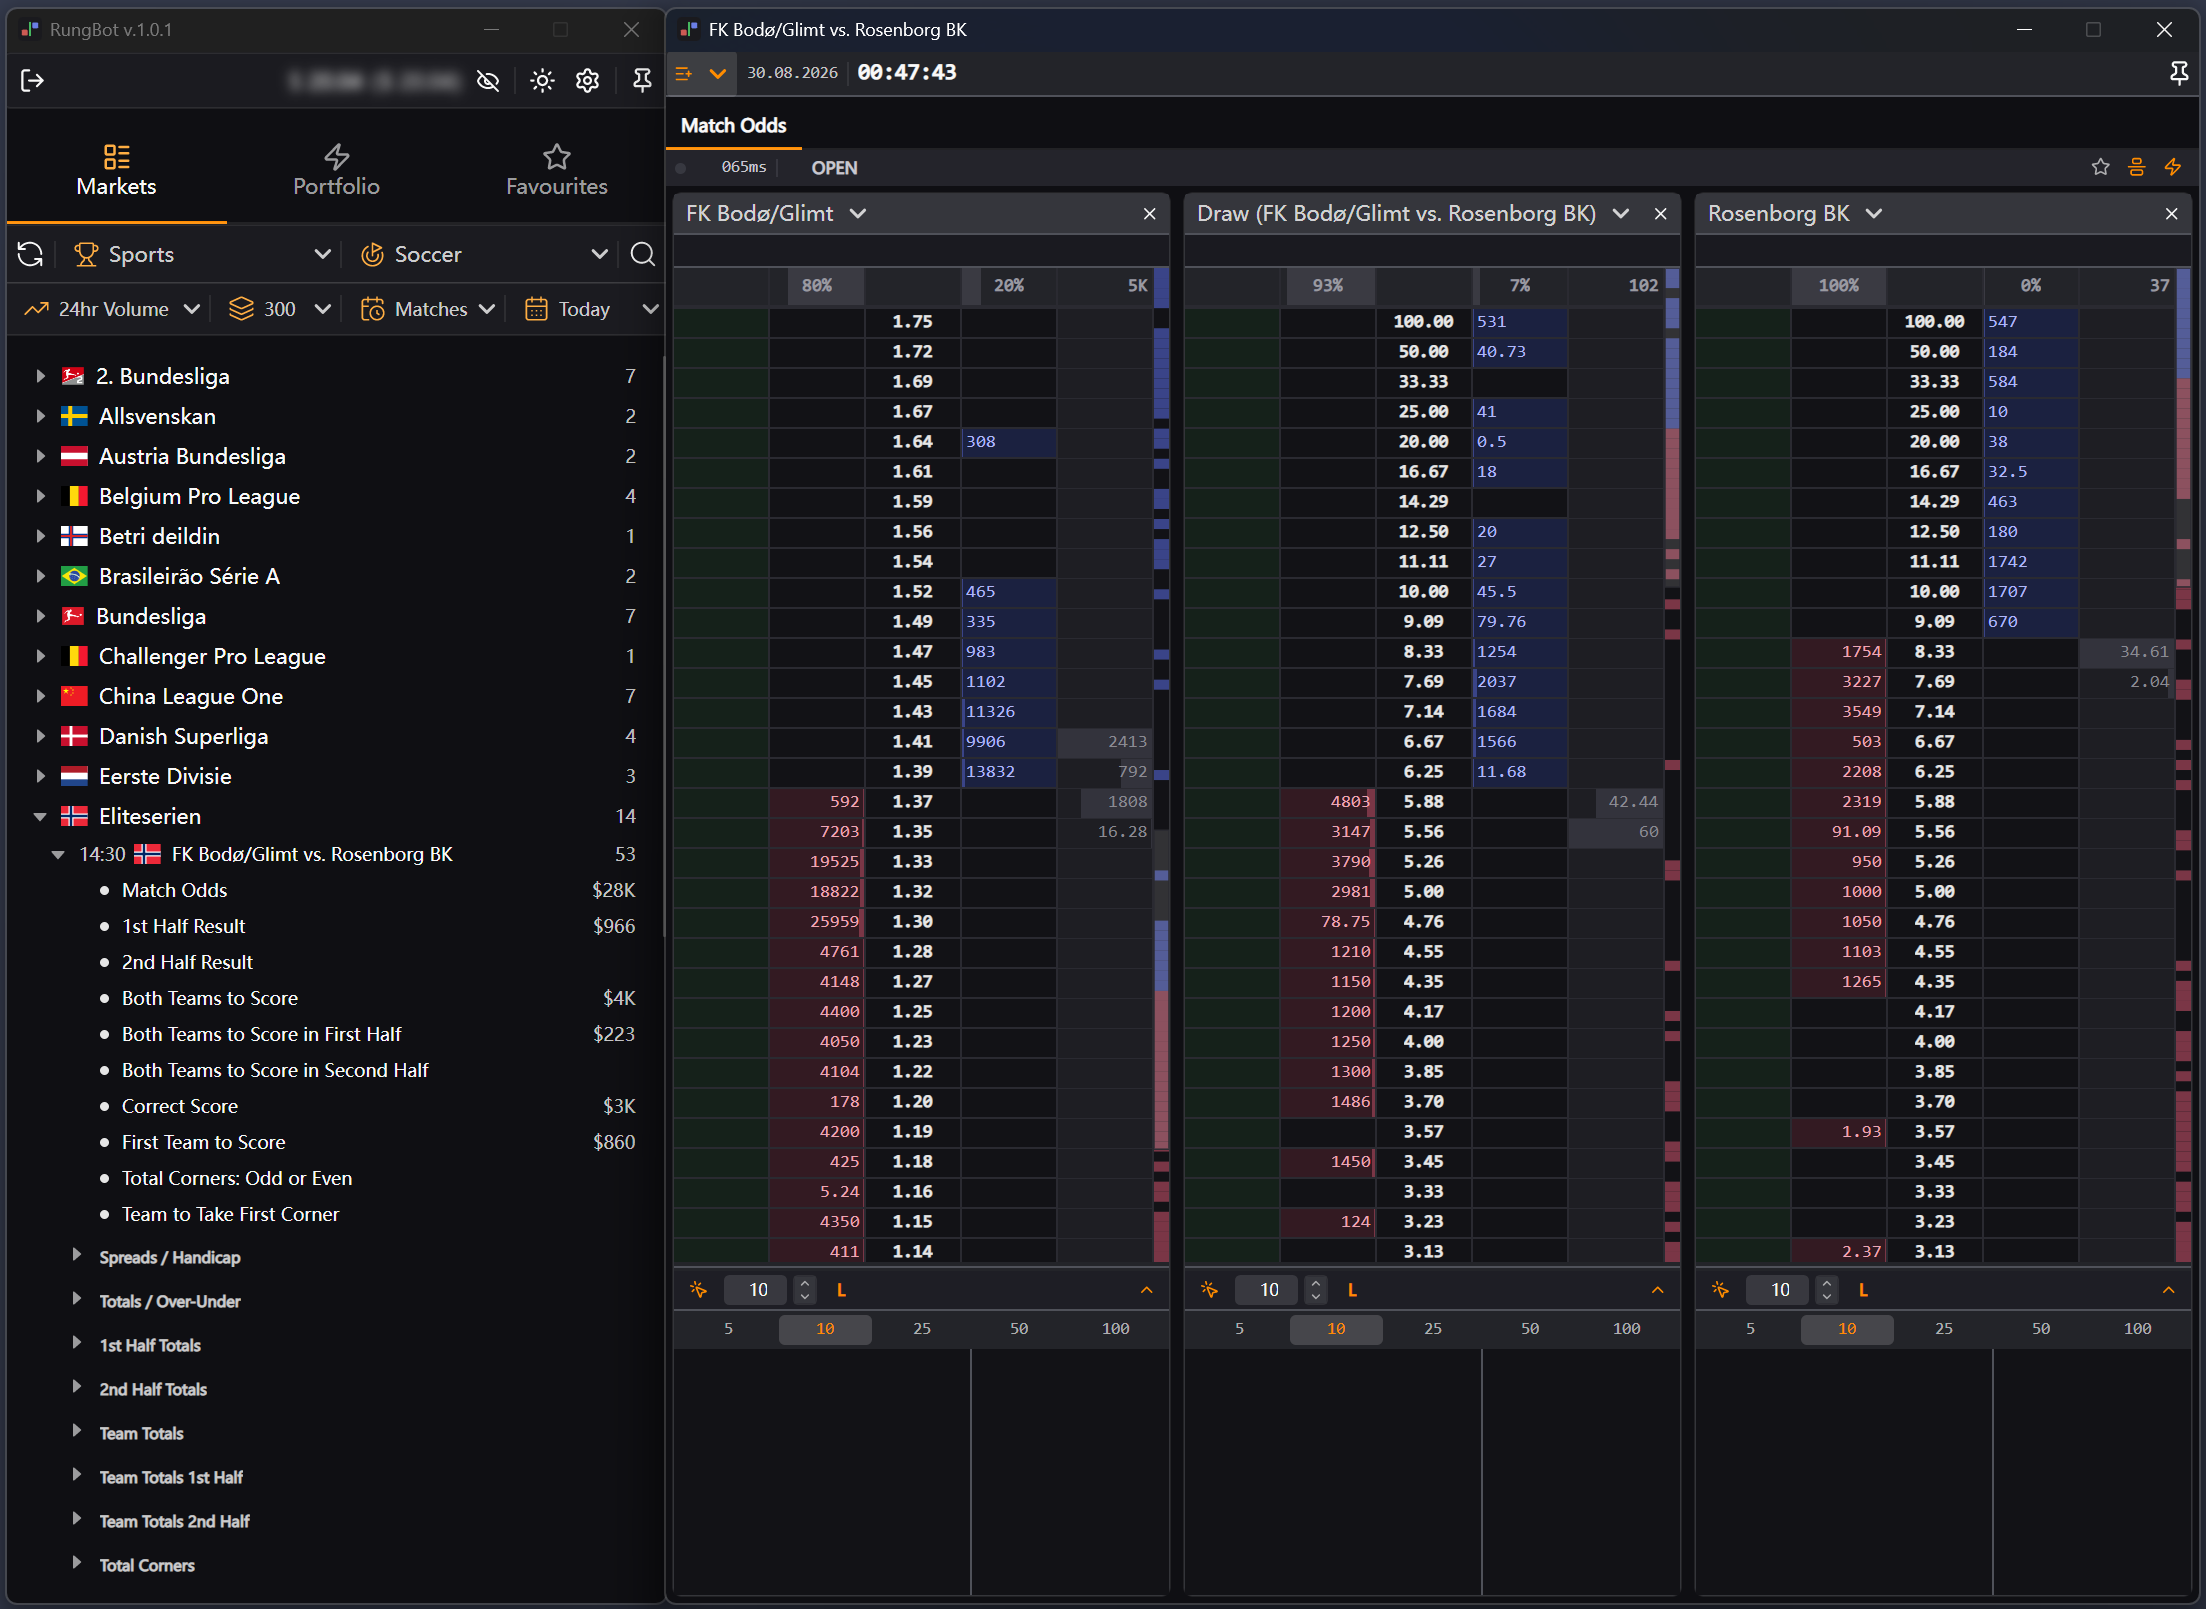Add market to favourites star icon
Screen dimensions: 2206x1609
[2100, 167]
